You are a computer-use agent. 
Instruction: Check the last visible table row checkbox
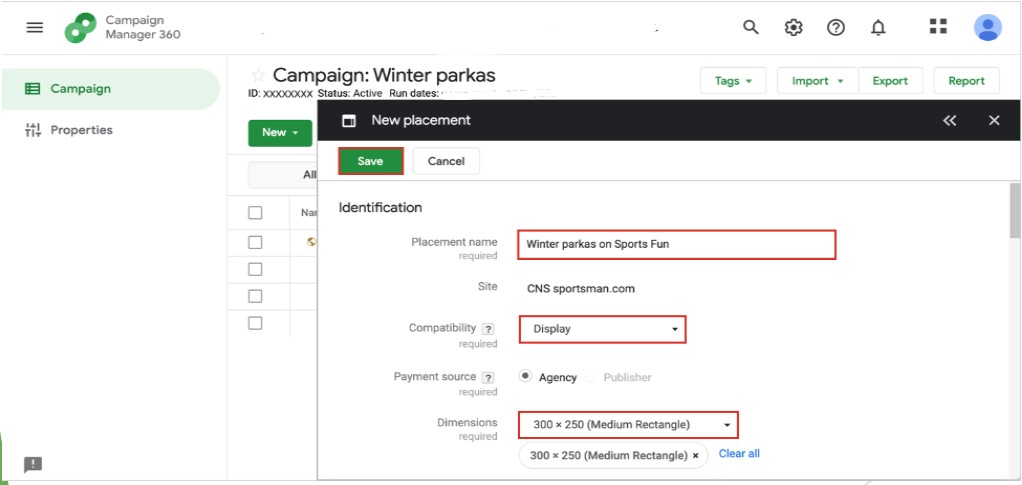pyautogui.click(x=256, y=323)
